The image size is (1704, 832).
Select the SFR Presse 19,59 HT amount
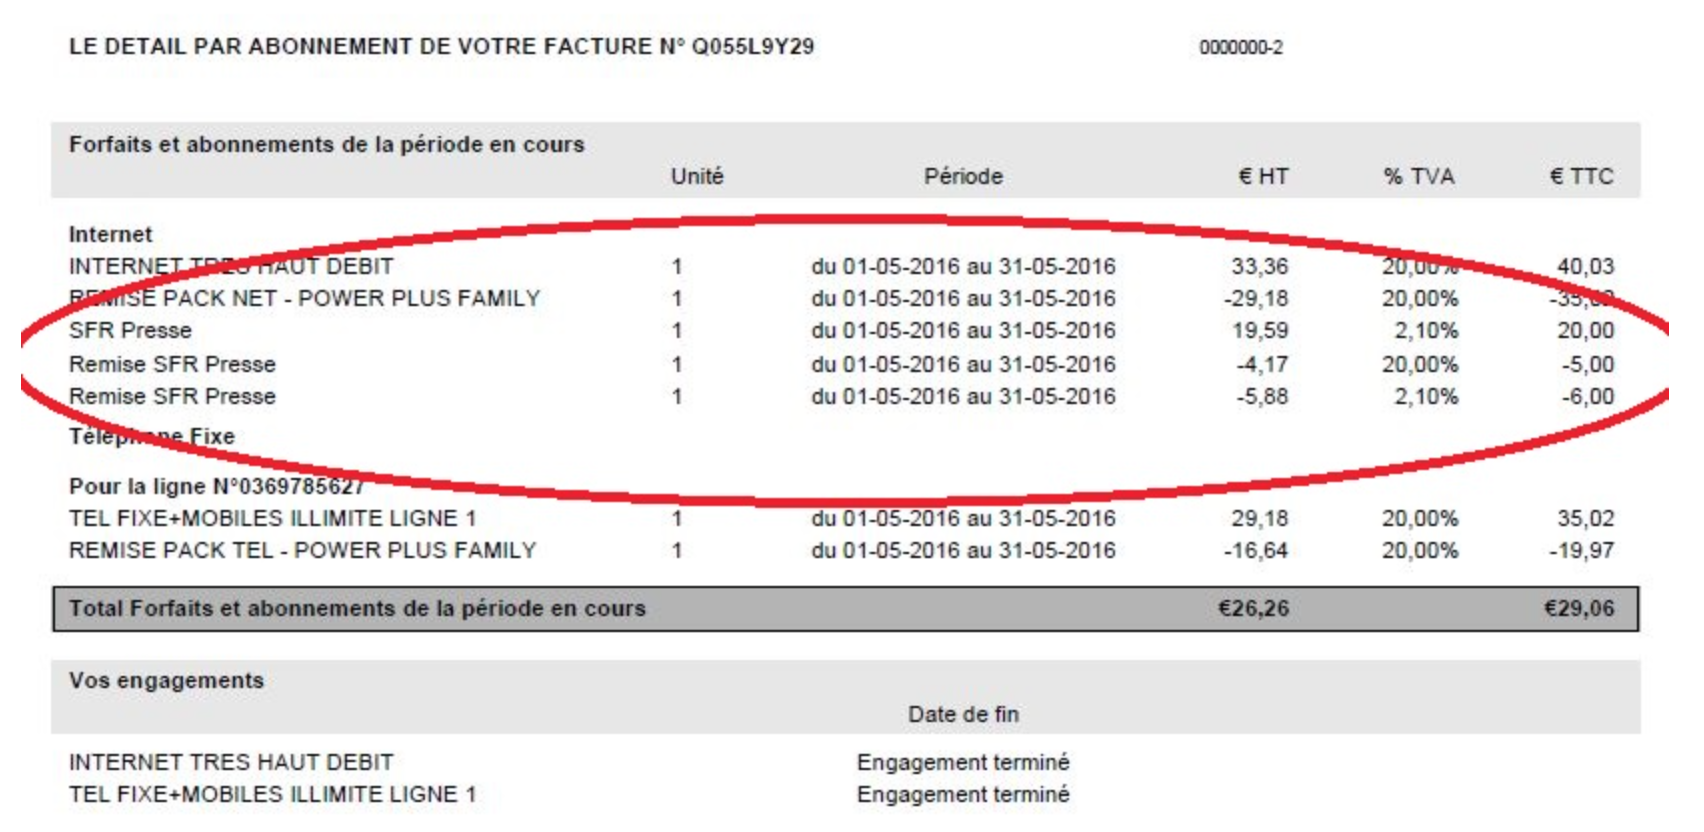(x=1260, y=331)
